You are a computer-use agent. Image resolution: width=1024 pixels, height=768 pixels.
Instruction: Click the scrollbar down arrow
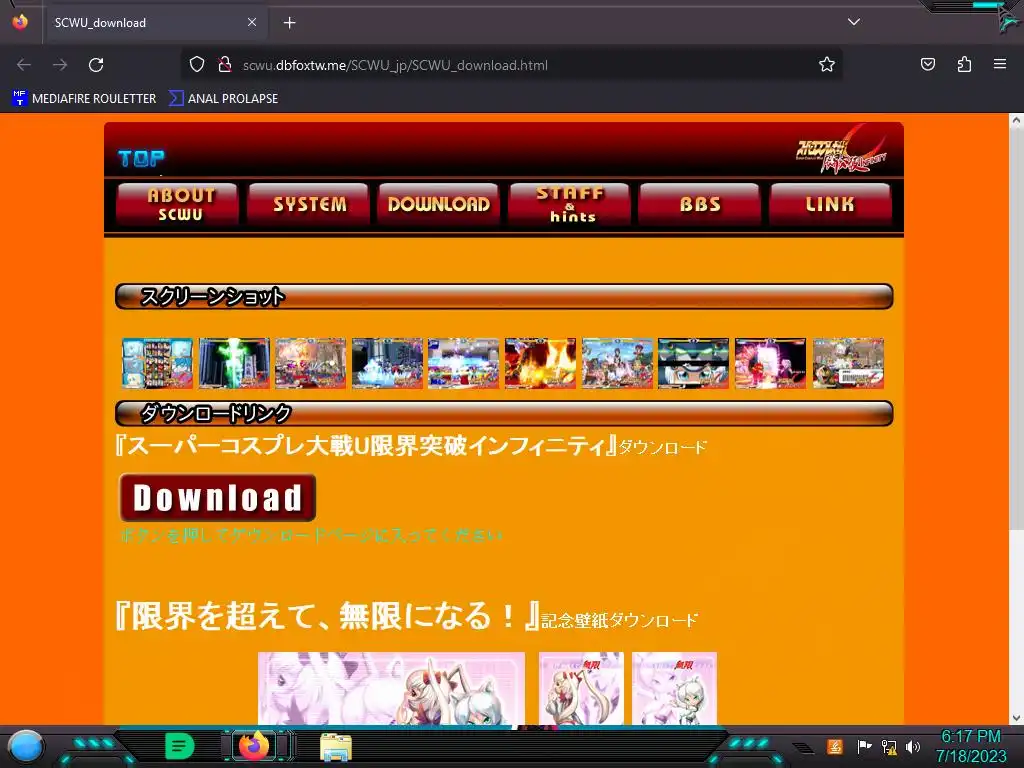1016,717
